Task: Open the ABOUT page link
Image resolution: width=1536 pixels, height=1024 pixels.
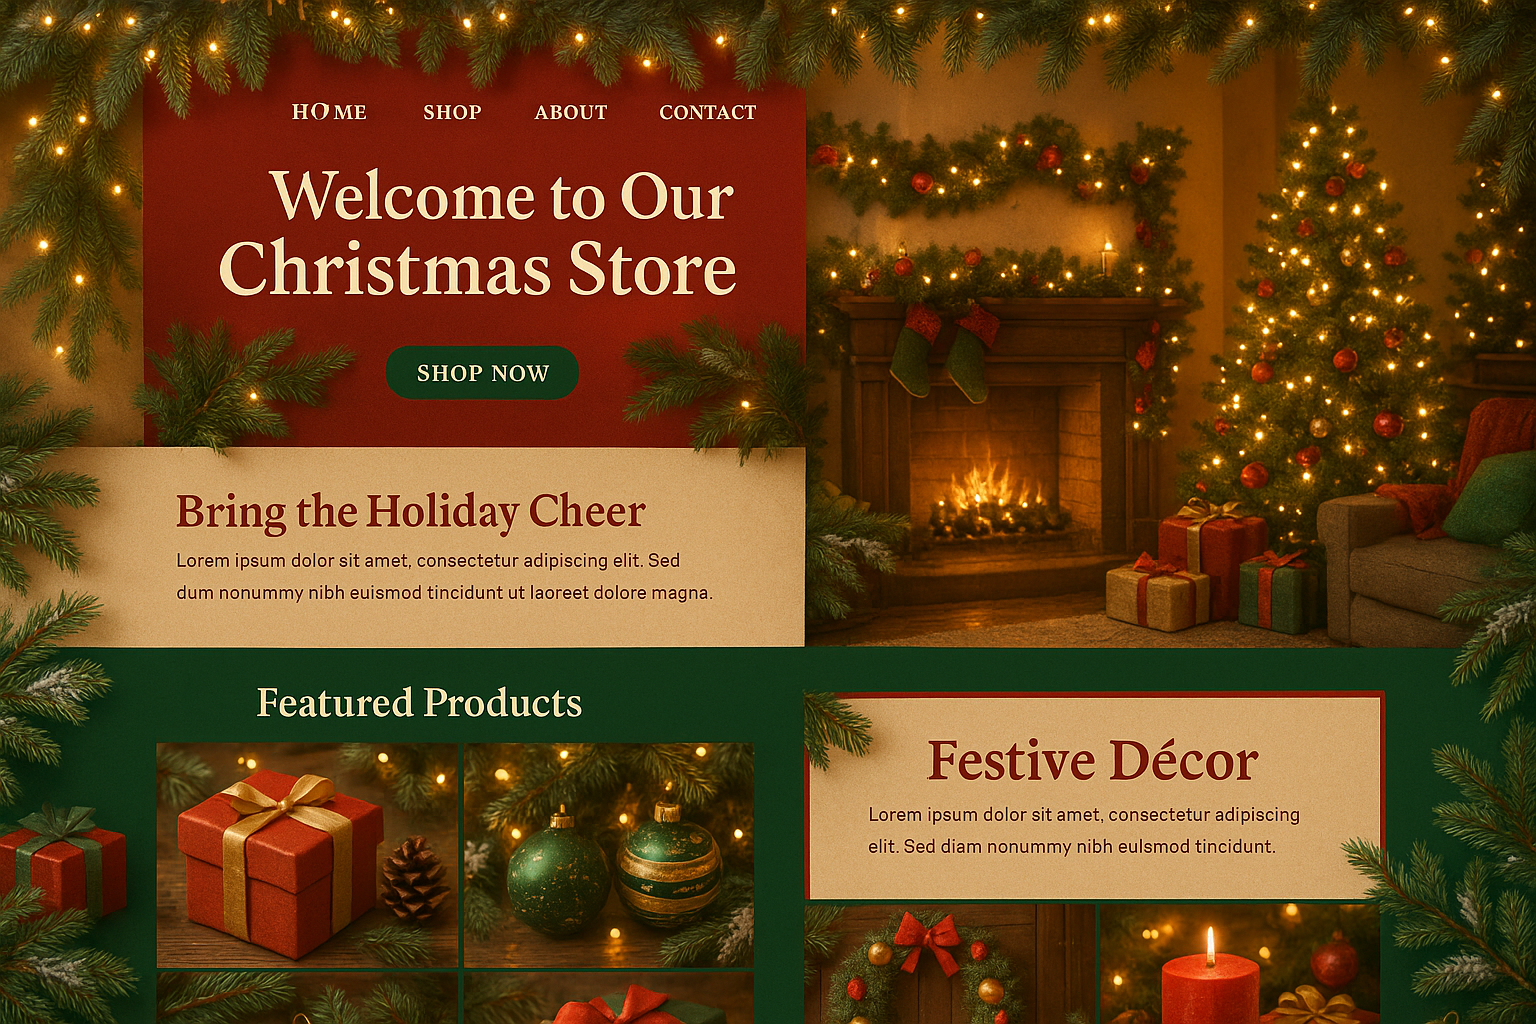Action: point(571,112)
